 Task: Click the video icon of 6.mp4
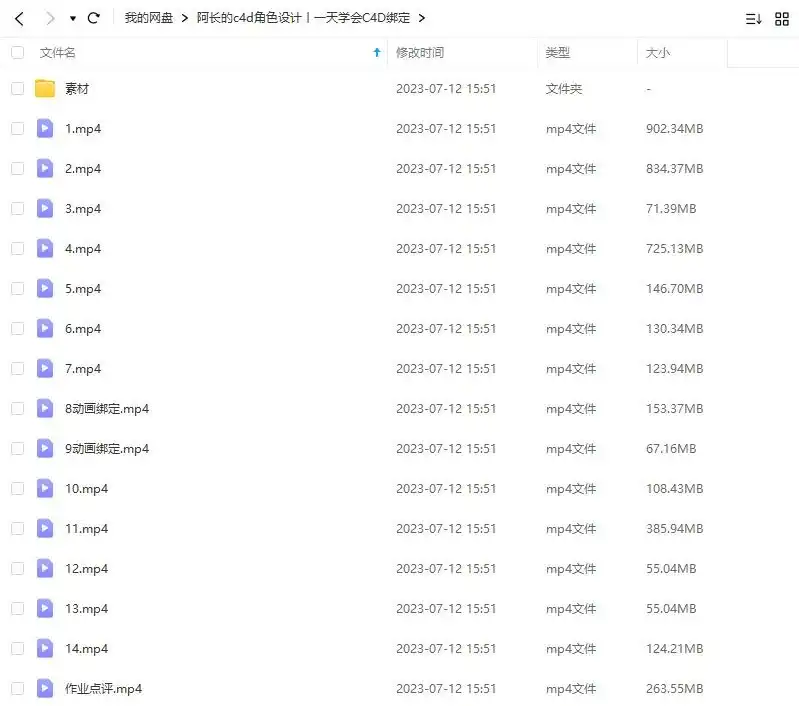45,328
